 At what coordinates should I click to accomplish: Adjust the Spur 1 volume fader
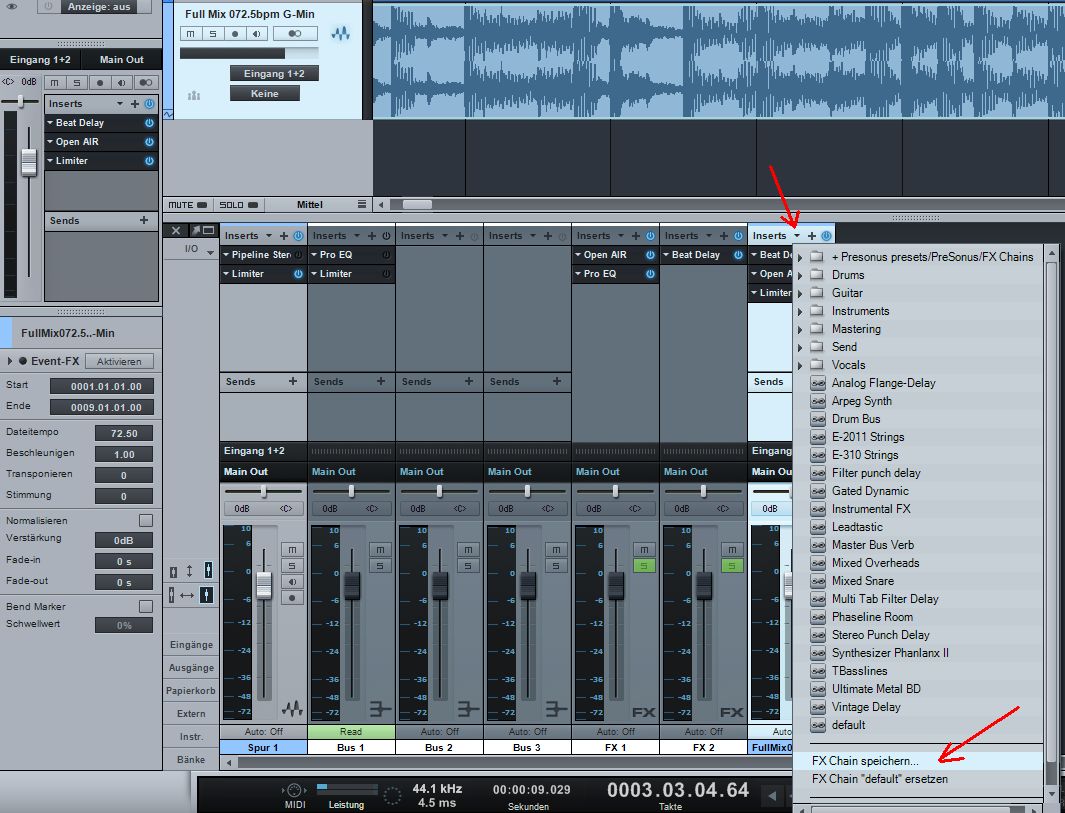264,585
